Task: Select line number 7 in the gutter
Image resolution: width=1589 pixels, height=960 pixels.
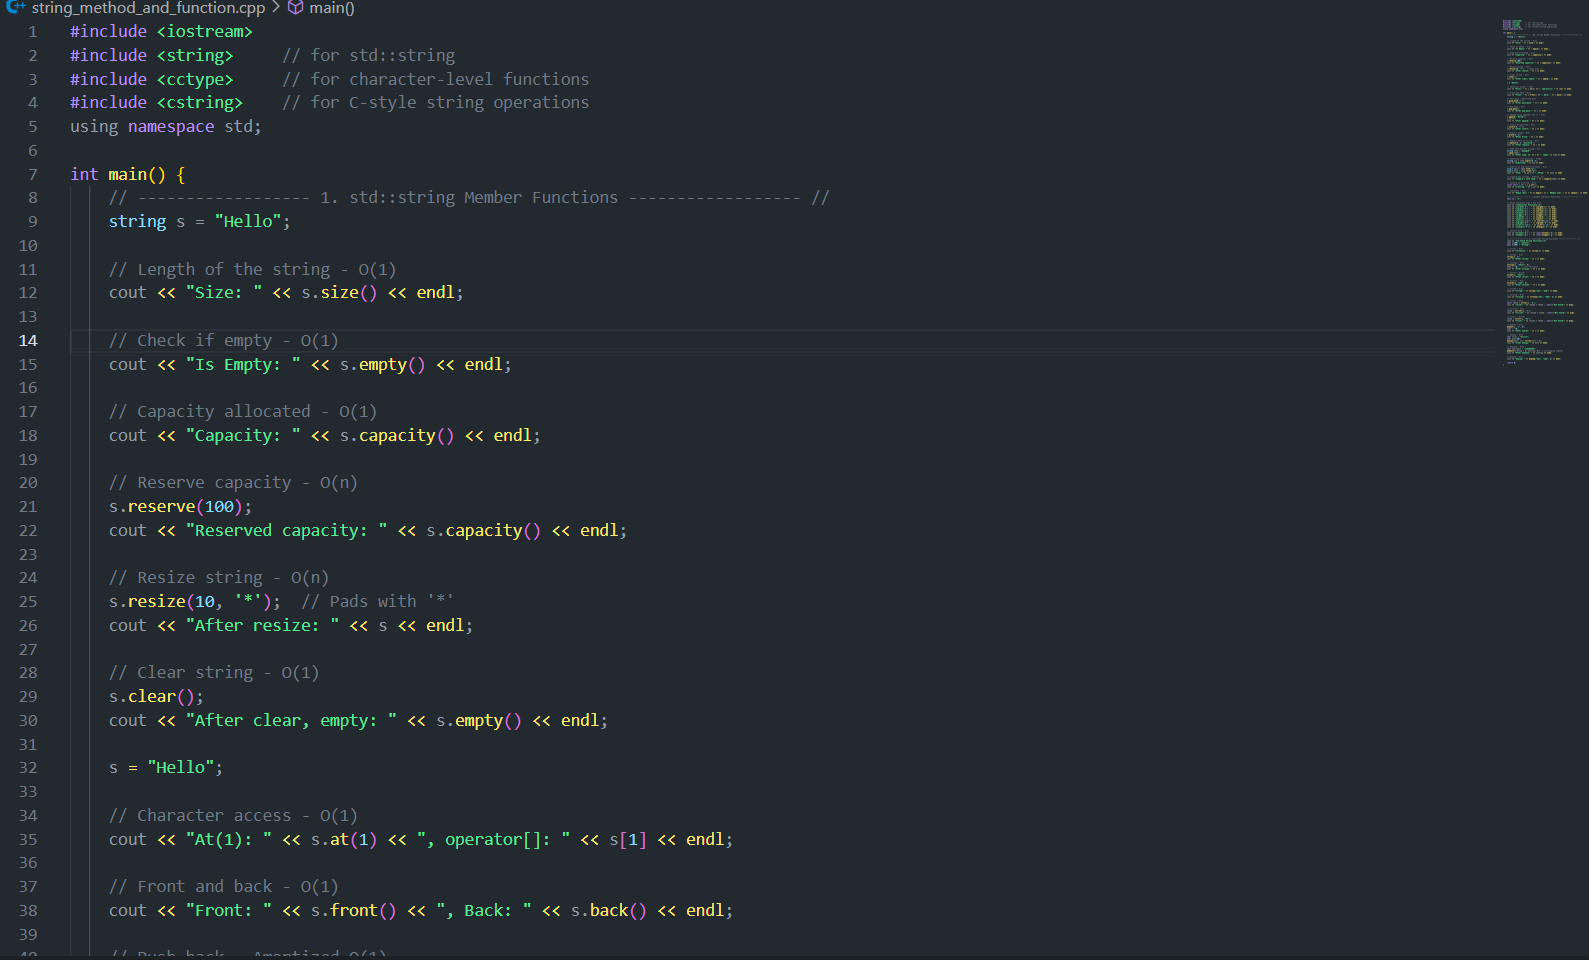Action: (x=32, y=174)
